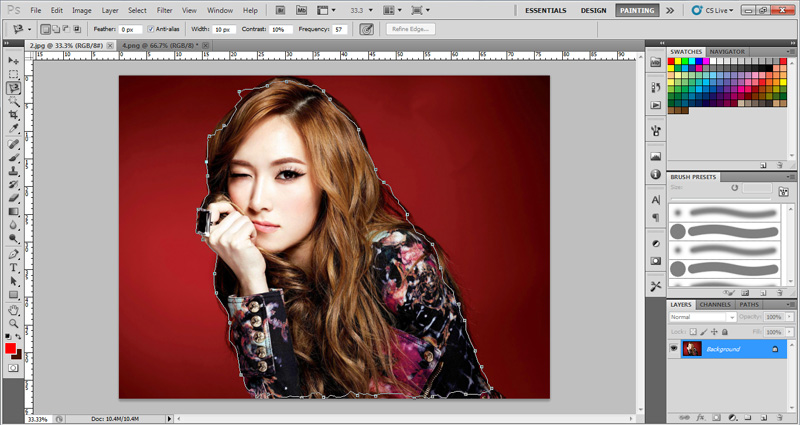The height and width of the screenshot is (425, 800).
Task: Launch Mini Bridge
Action: [302, 10]
